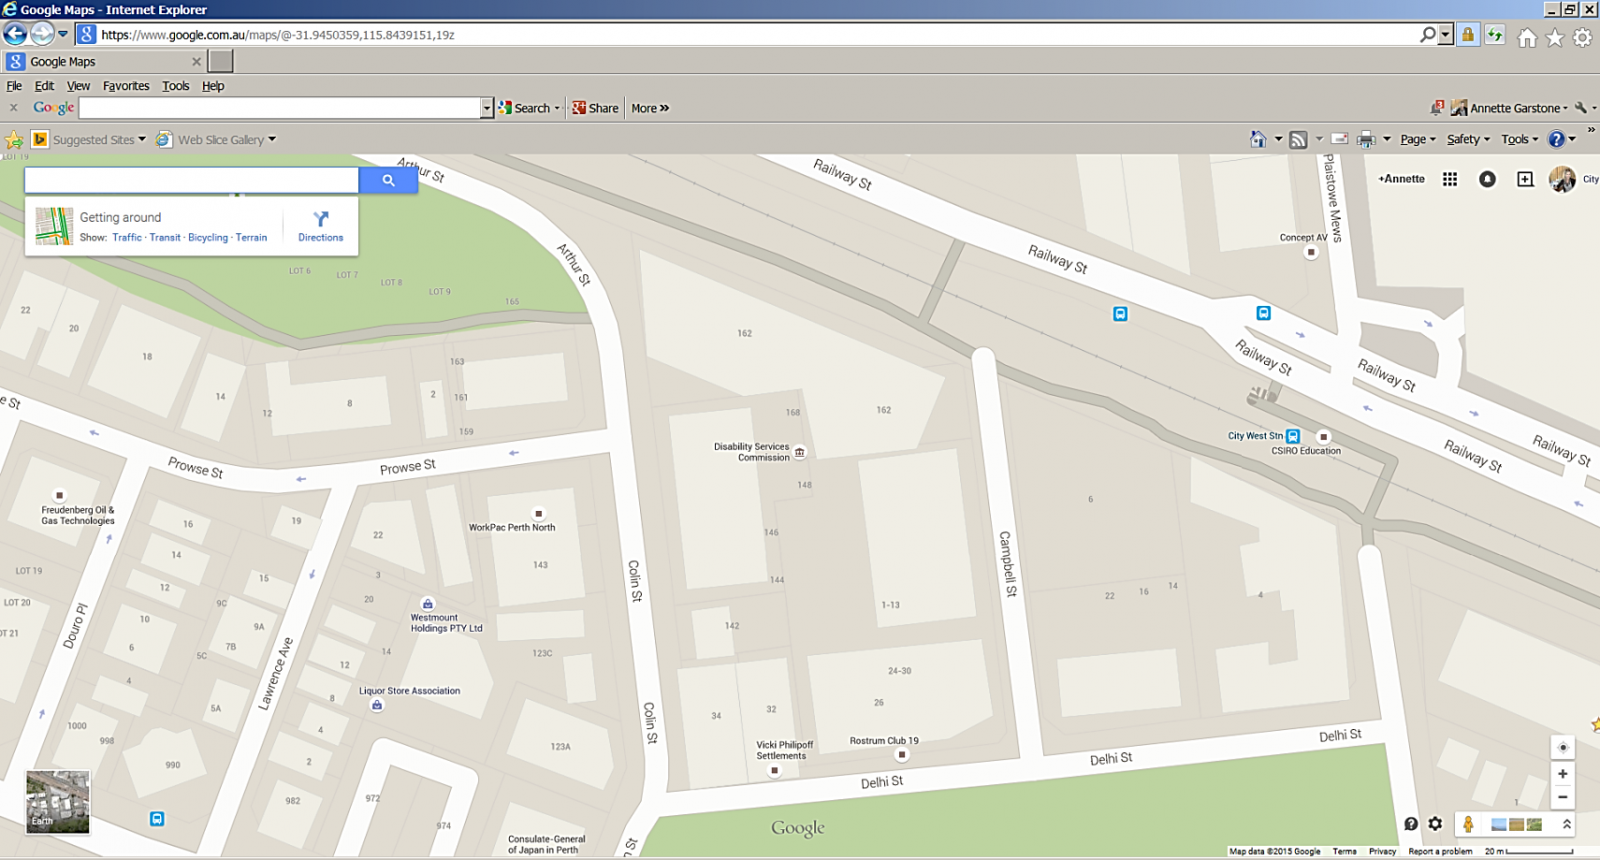Show Transit layer on the map
Screen dimensions: 1600x860
tap(165, 238)
